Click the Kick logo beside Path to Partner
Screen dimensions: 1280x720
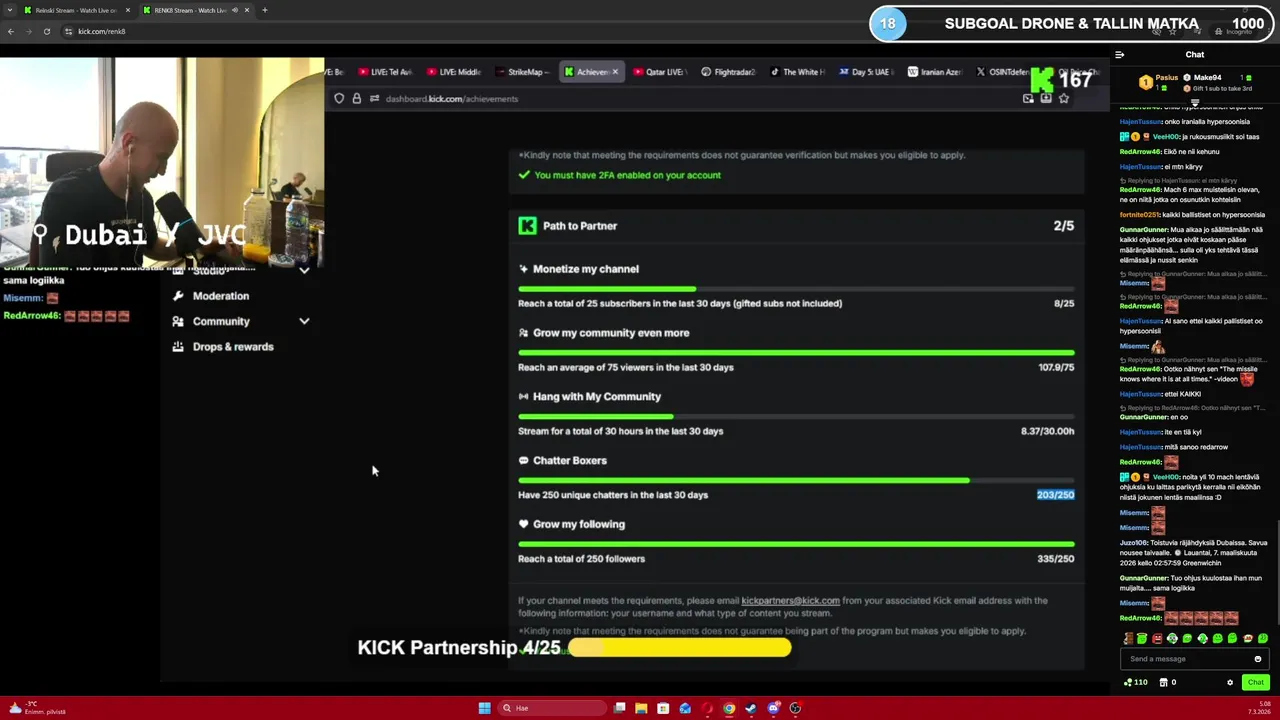coord(527,226)
